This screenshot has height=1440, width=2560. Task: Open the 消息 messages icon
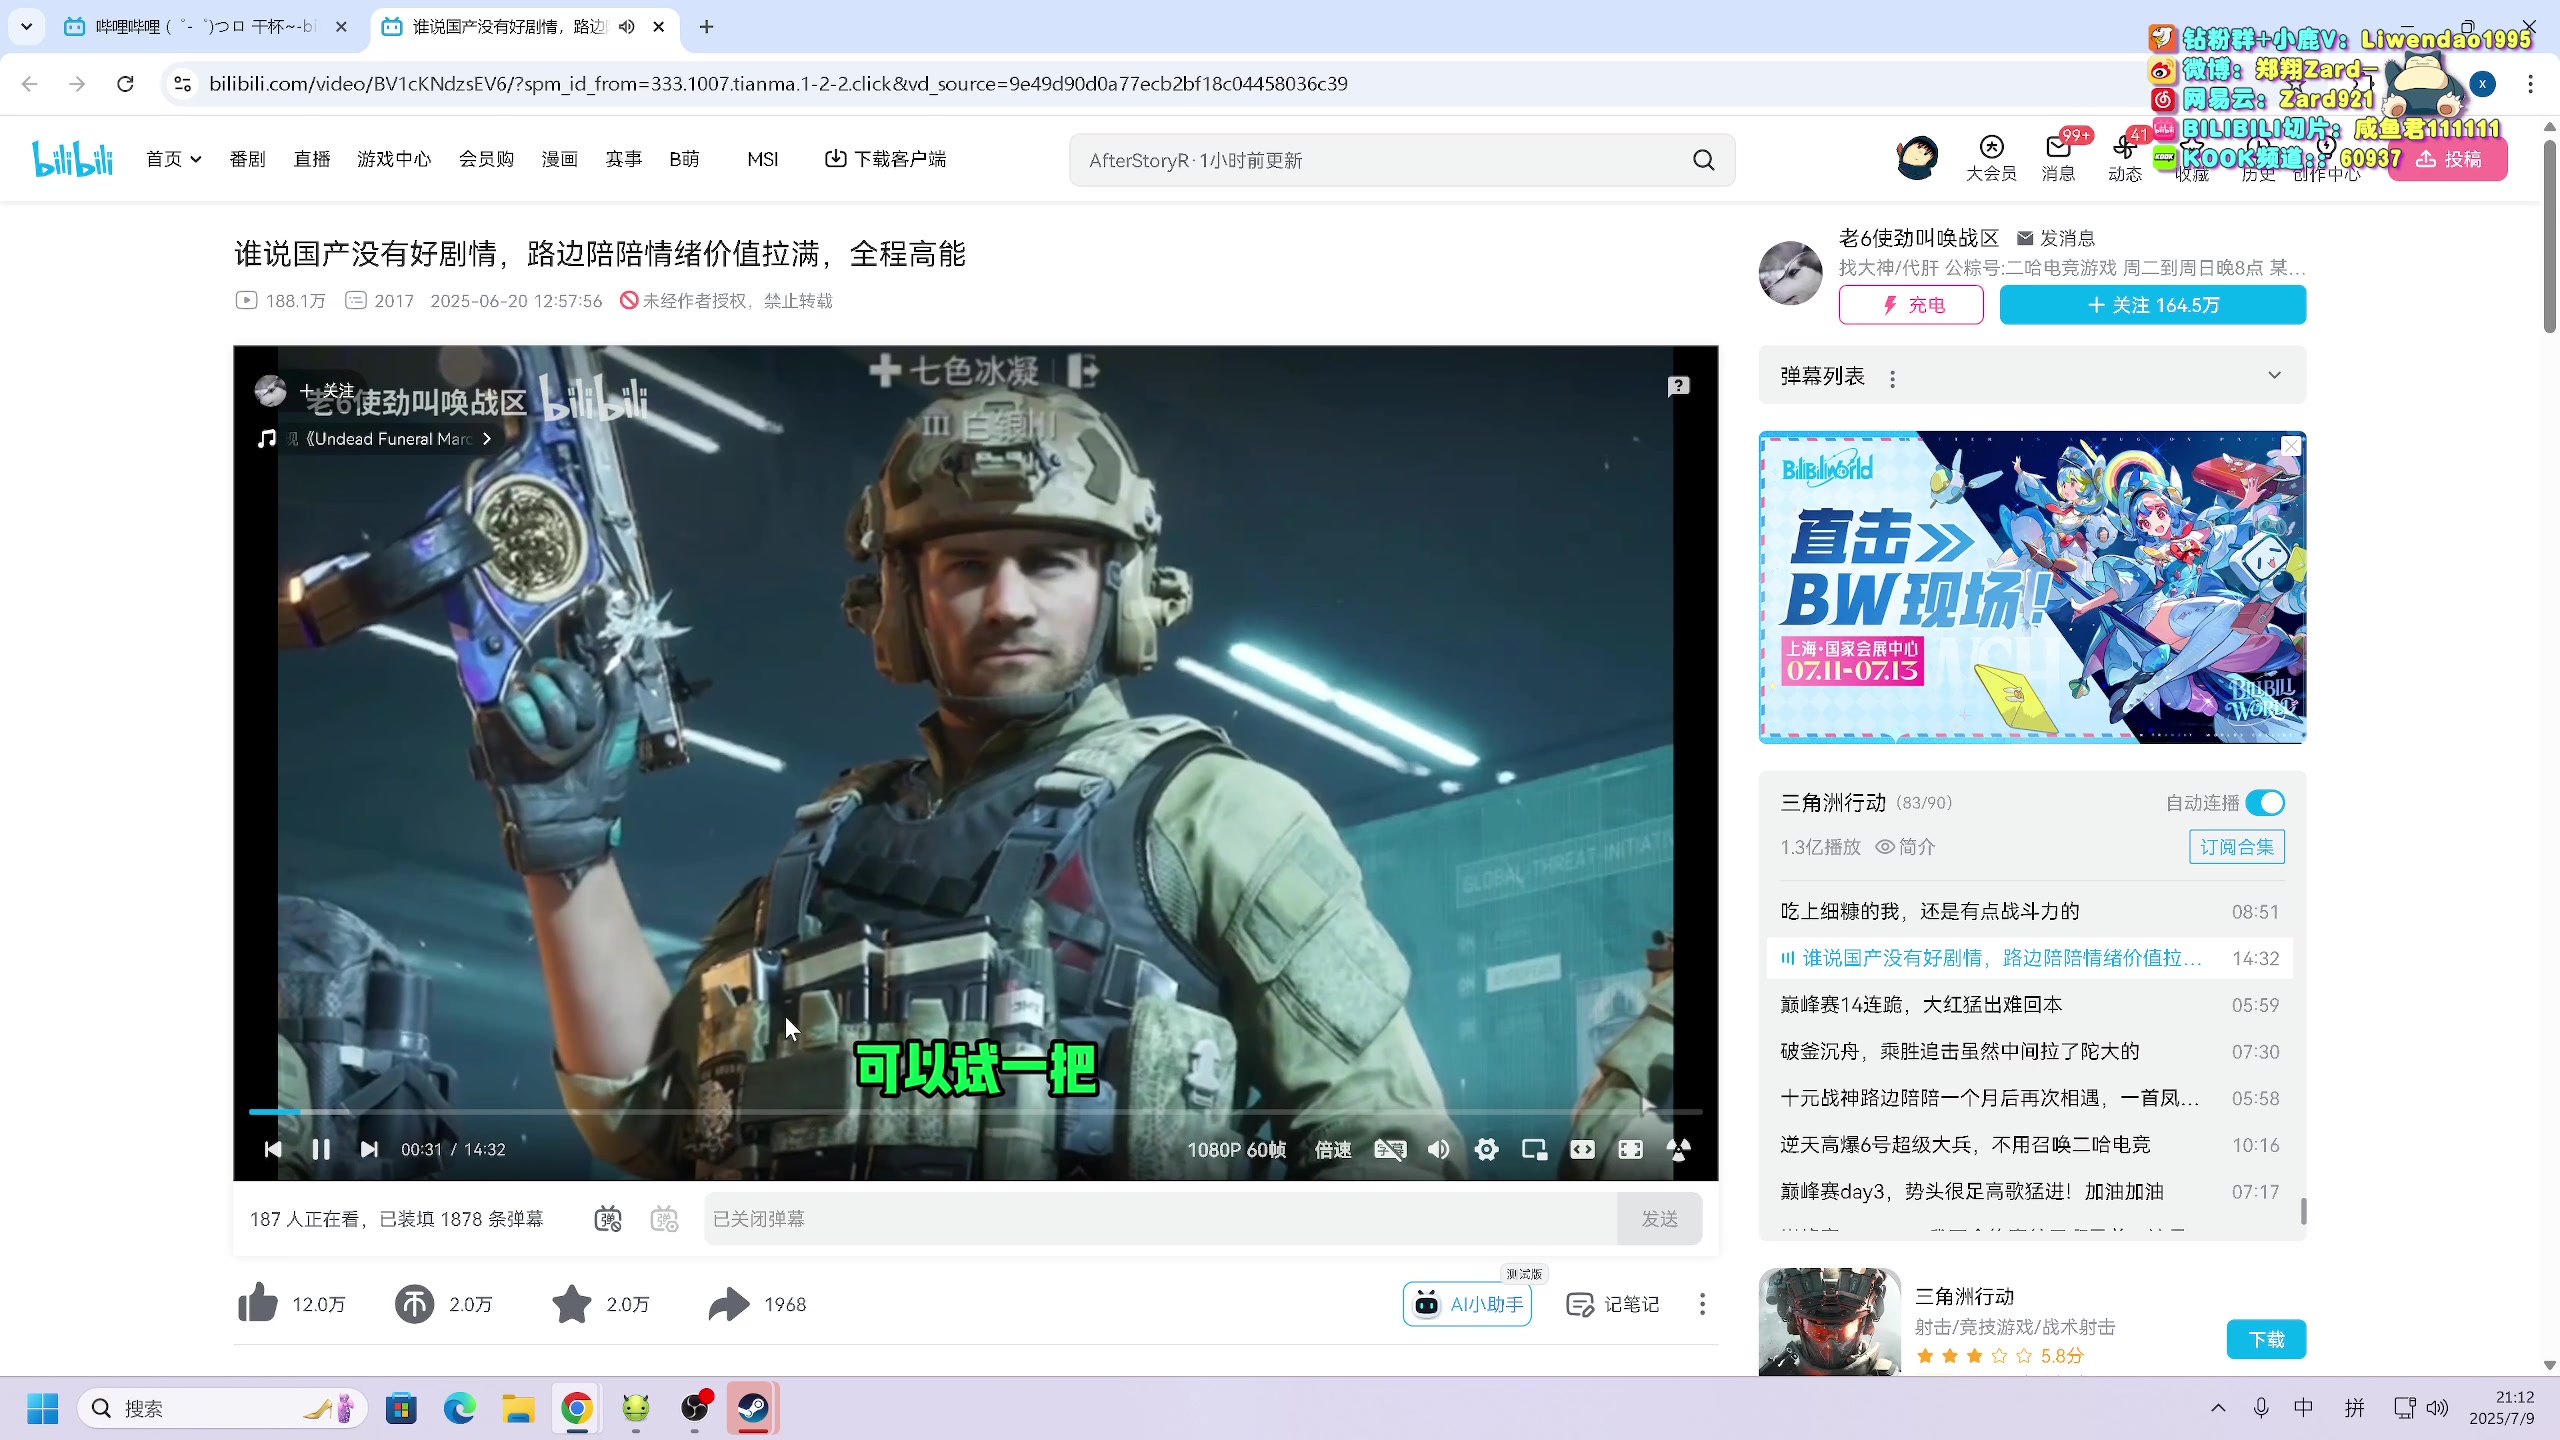(x=2058, y=159)
